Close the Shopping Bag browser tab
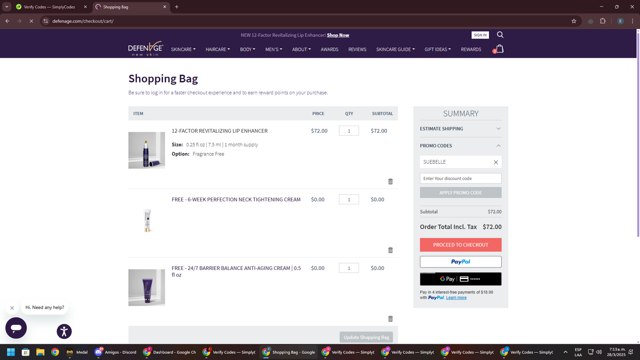 (164, 7)
